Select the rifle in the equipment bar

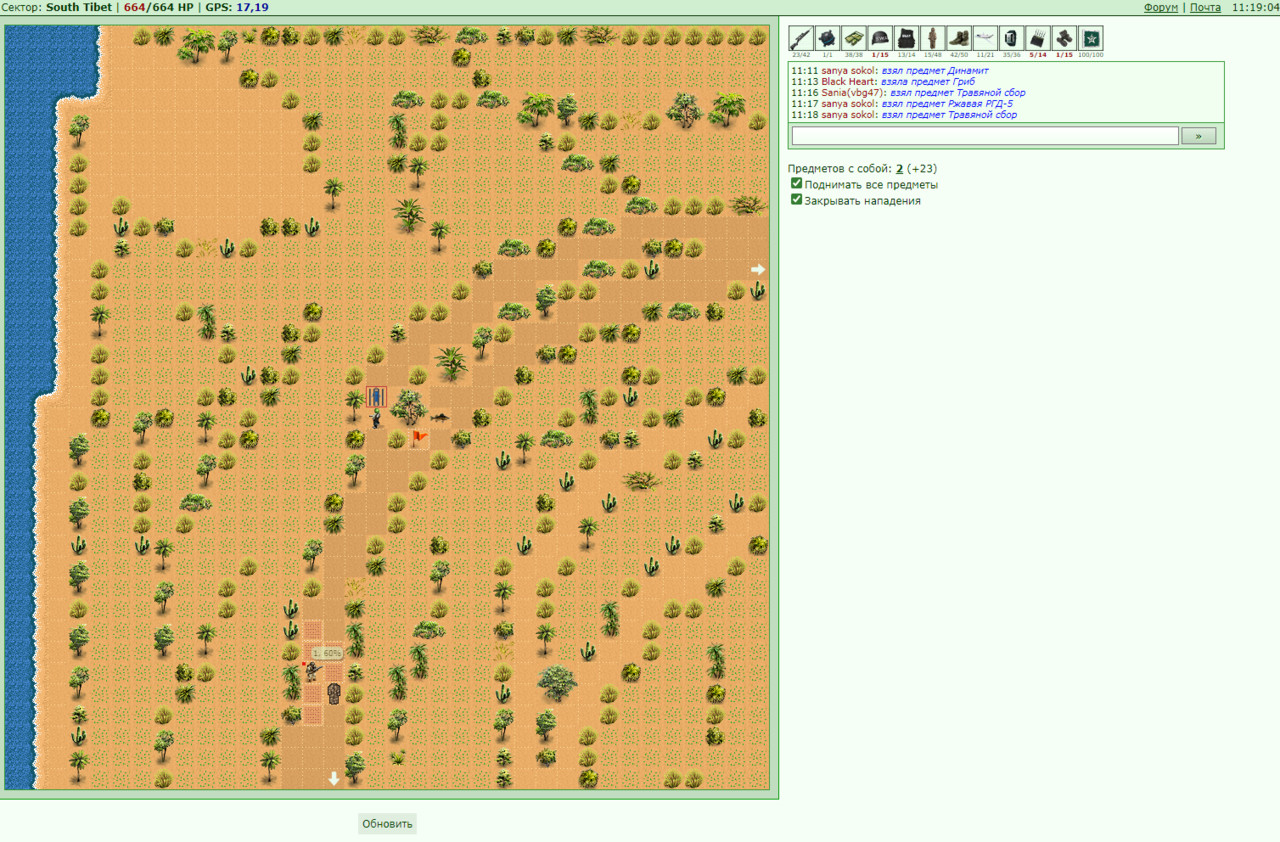pyautogui.click(x=801, y=38)
